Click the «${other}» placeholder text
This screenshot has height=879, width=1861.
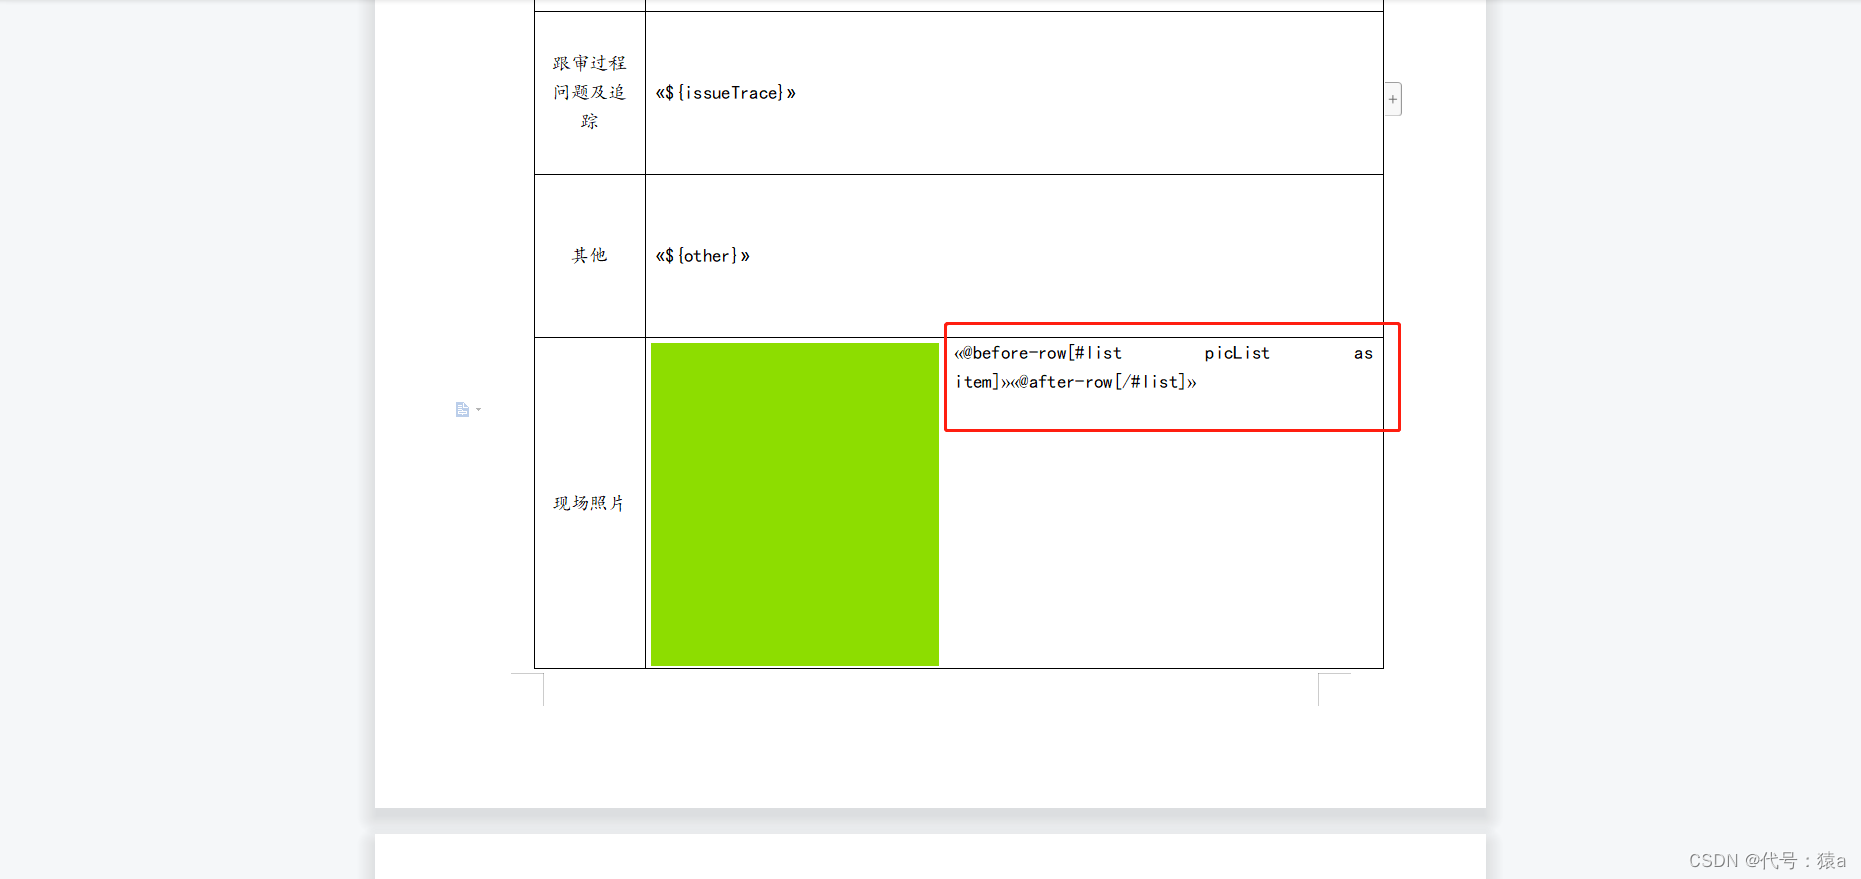703,256
